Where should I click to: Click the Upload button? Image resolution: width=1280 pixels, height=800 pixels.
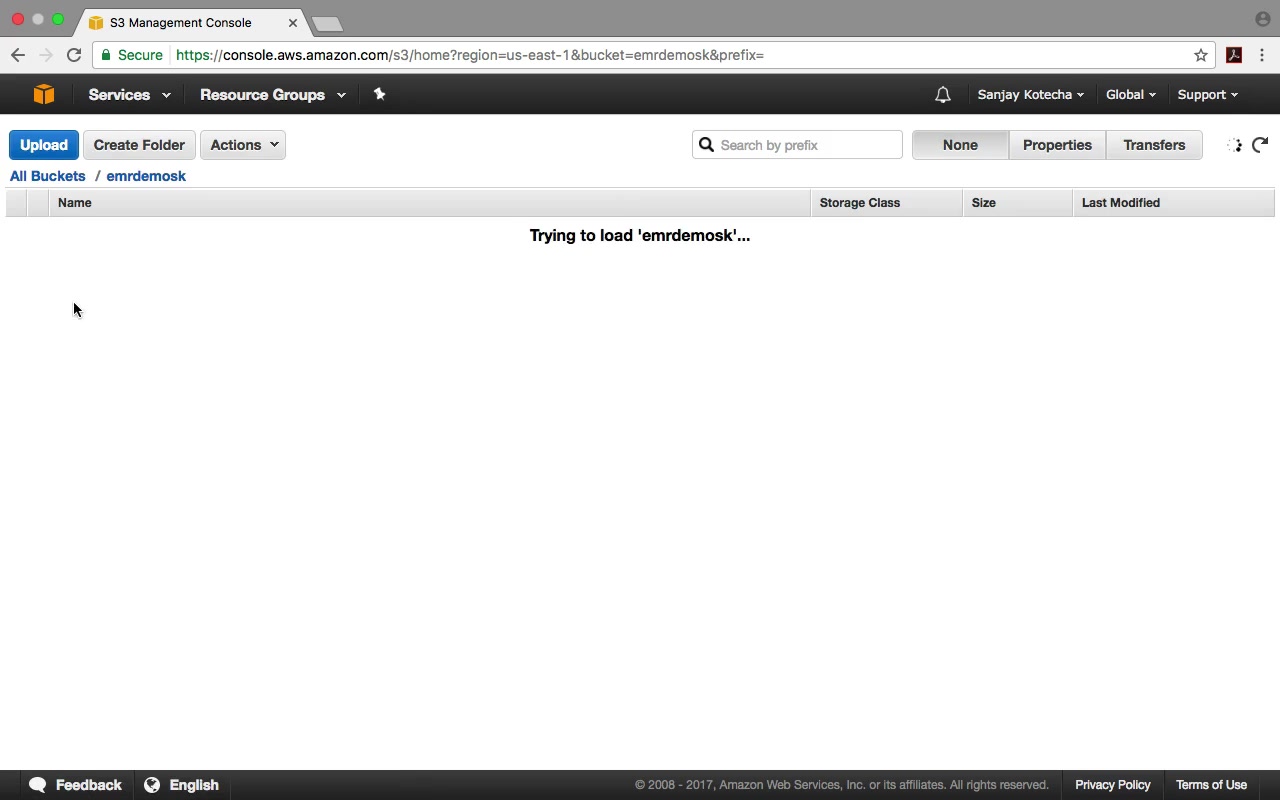(44, 145)
